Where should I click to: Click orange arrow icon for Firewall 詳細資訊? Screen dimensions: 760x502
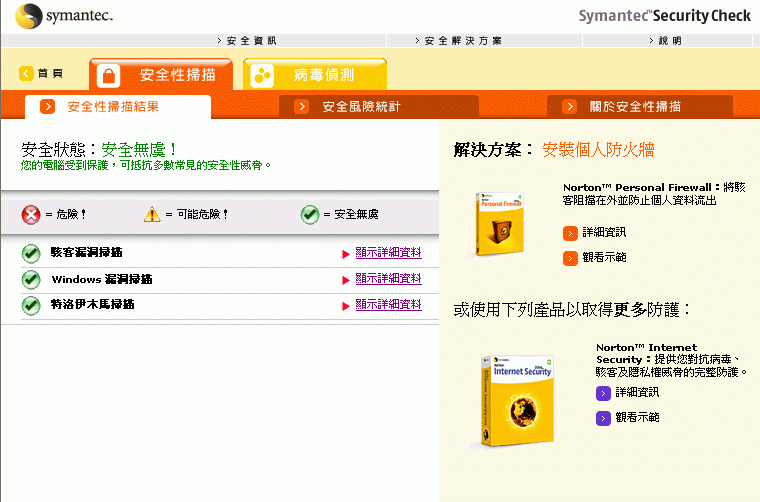point(570,233)
